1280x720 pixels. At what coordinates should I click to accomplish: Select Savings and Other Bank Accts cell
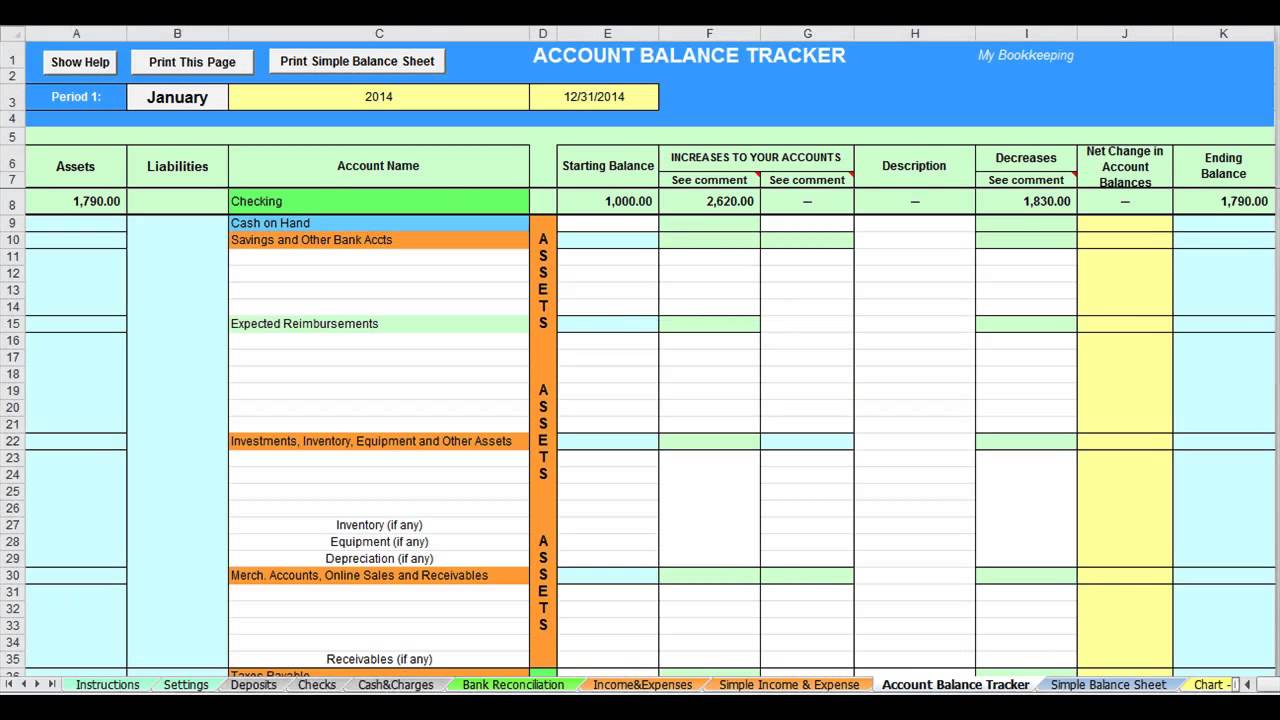click(x=378, y=240)
